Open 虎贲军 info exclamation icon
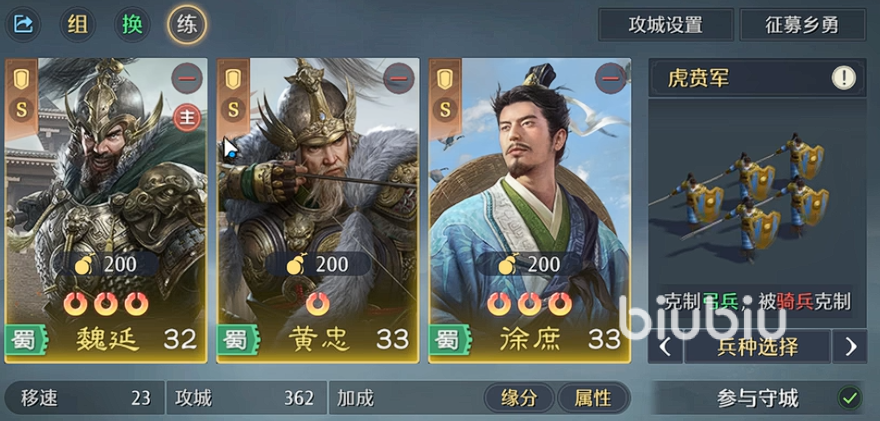 click(x=844, y=78)
